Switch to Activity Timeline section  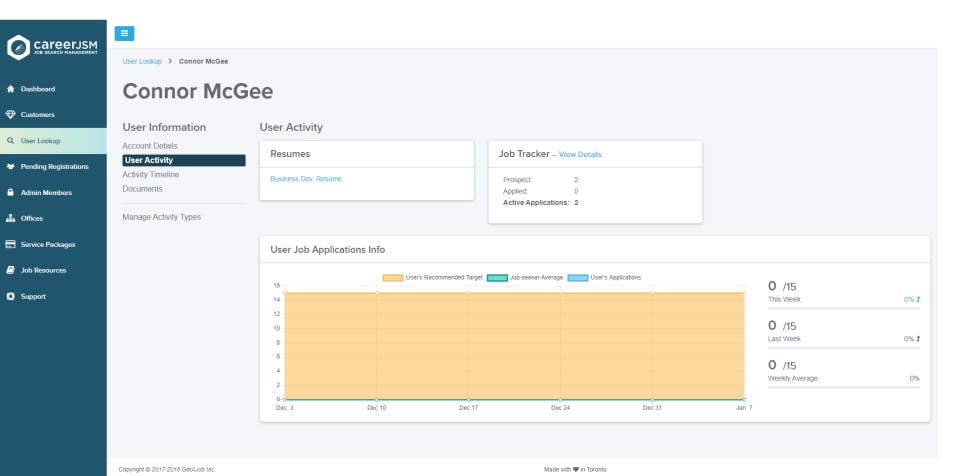coord(151,174)
